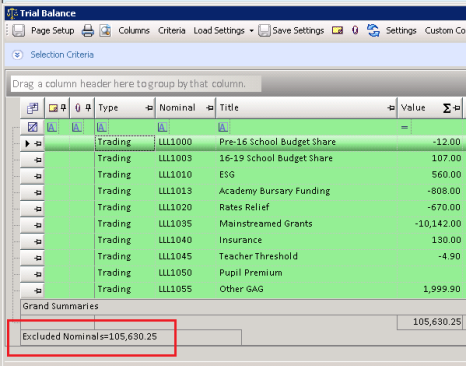Toggle row pin for Pupil Premium row
Image resolution: width=466 pixels, height=366 pixels.
point(38,274)
